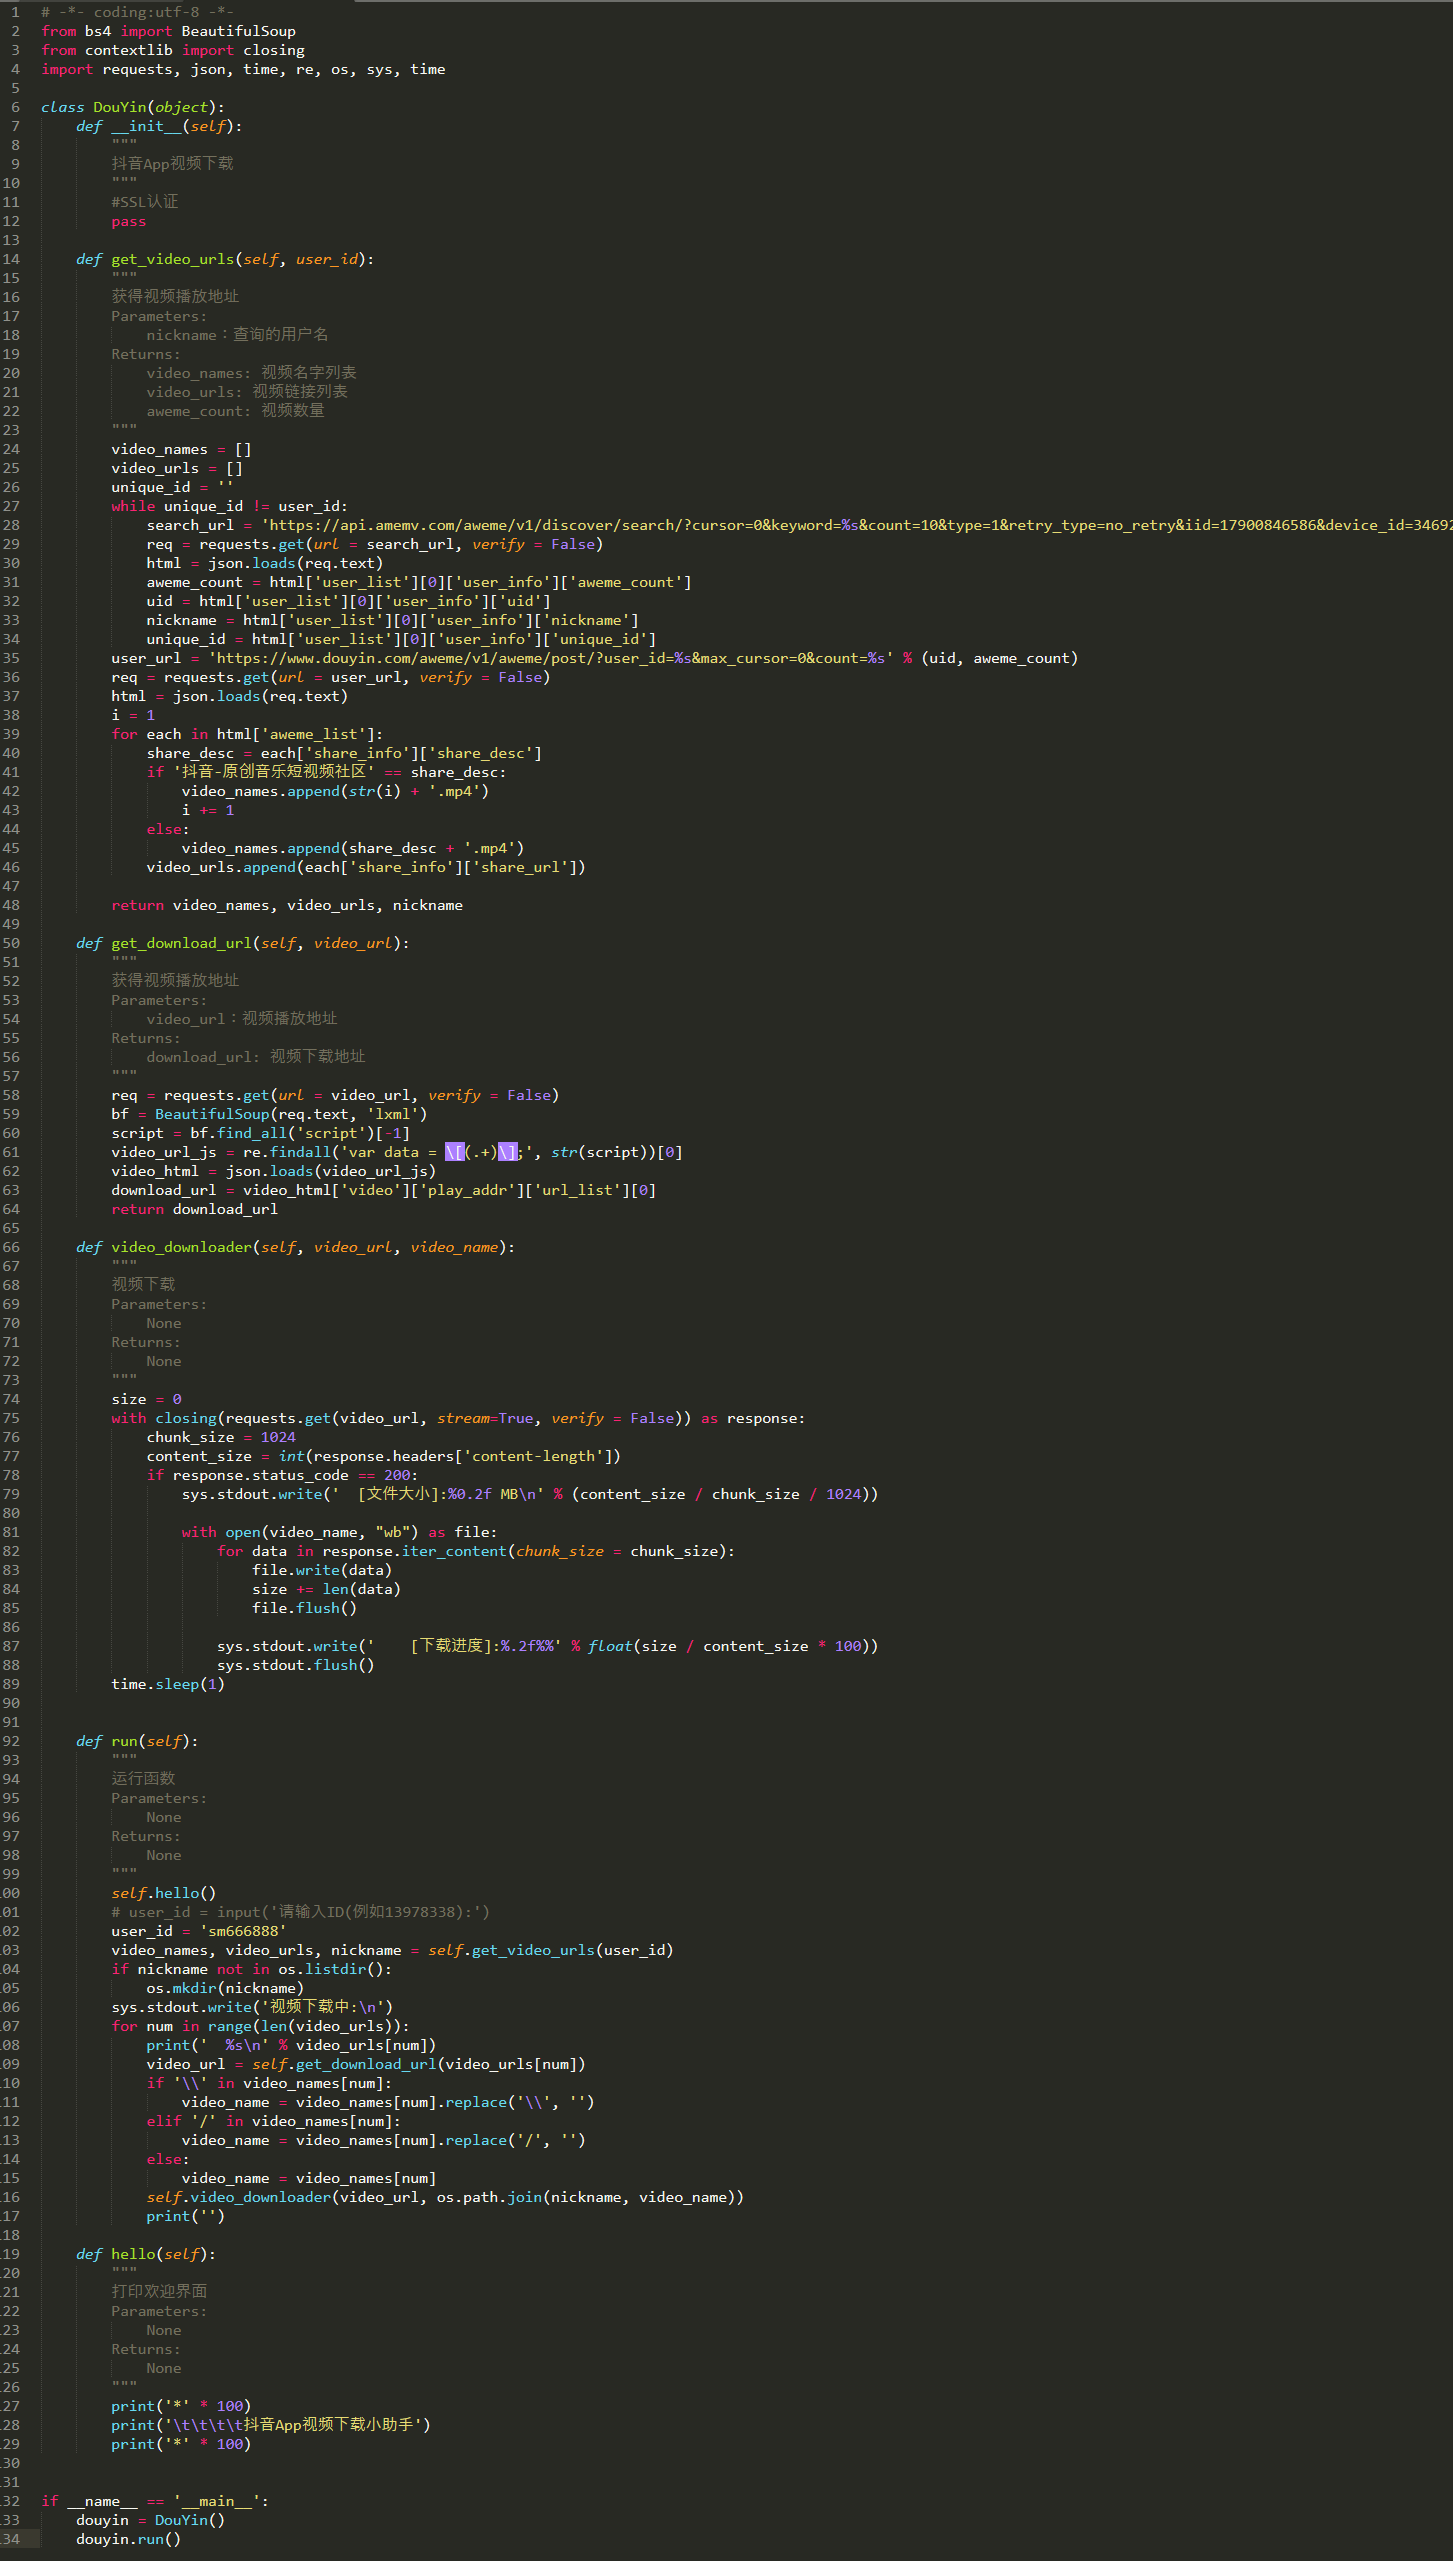Viewport: 1453px width, 2561px height.
Task: Click 'self.hello()' call on line 100
Action: [163, 1893]
